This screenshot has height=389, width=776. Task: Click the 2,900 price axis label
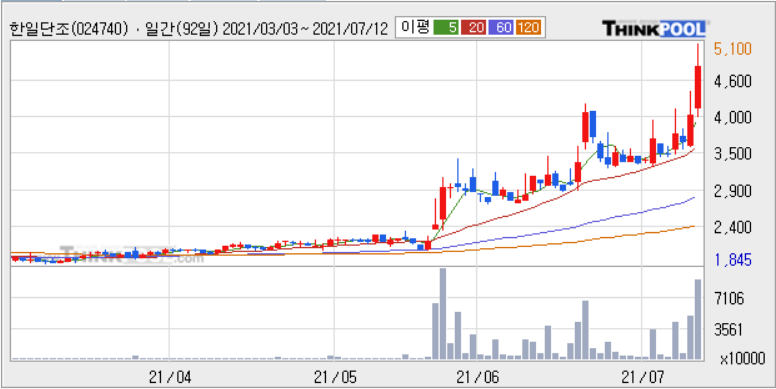tap(733, 191)
